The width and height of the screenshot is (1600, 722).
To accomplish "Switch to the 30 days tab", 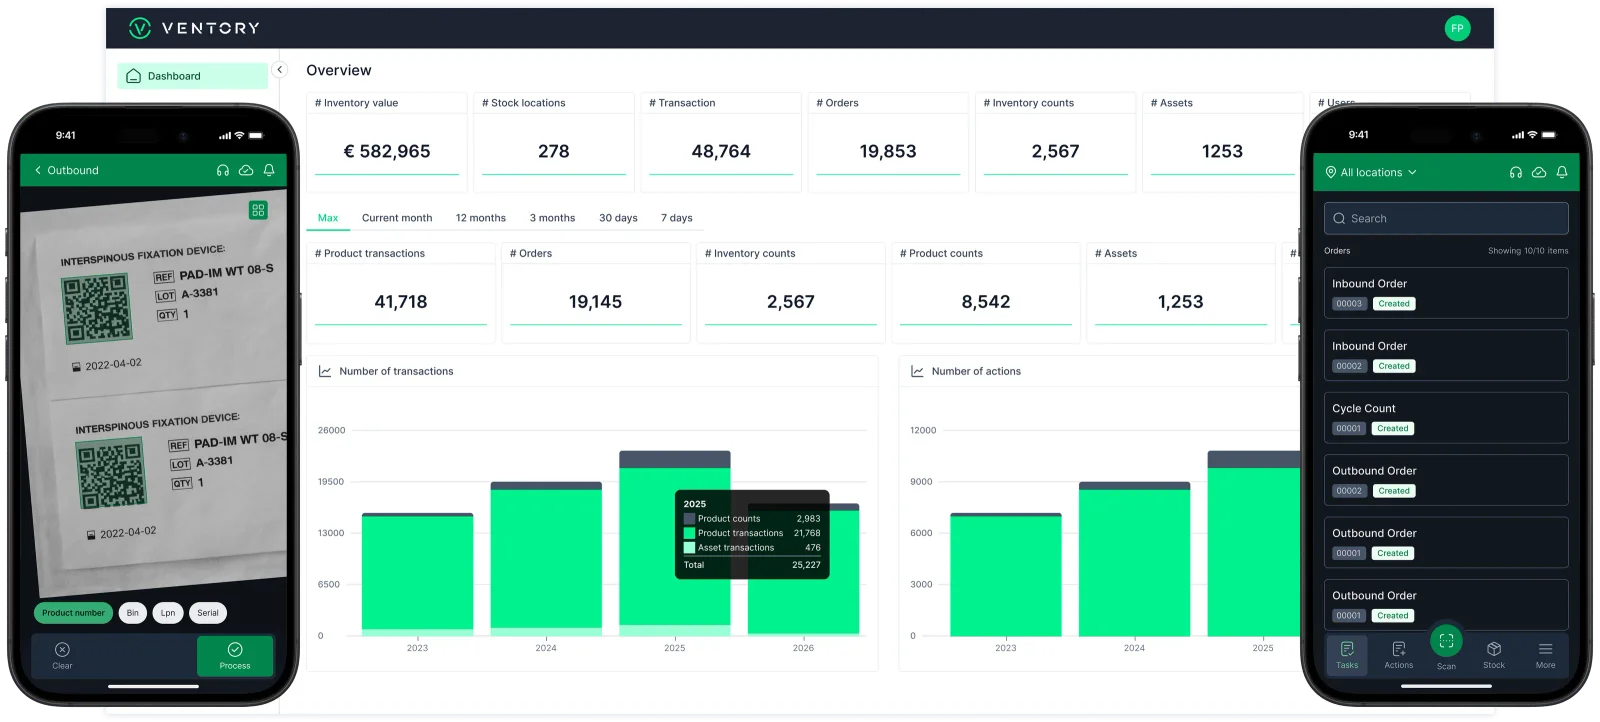I will [x=618, y=218].
